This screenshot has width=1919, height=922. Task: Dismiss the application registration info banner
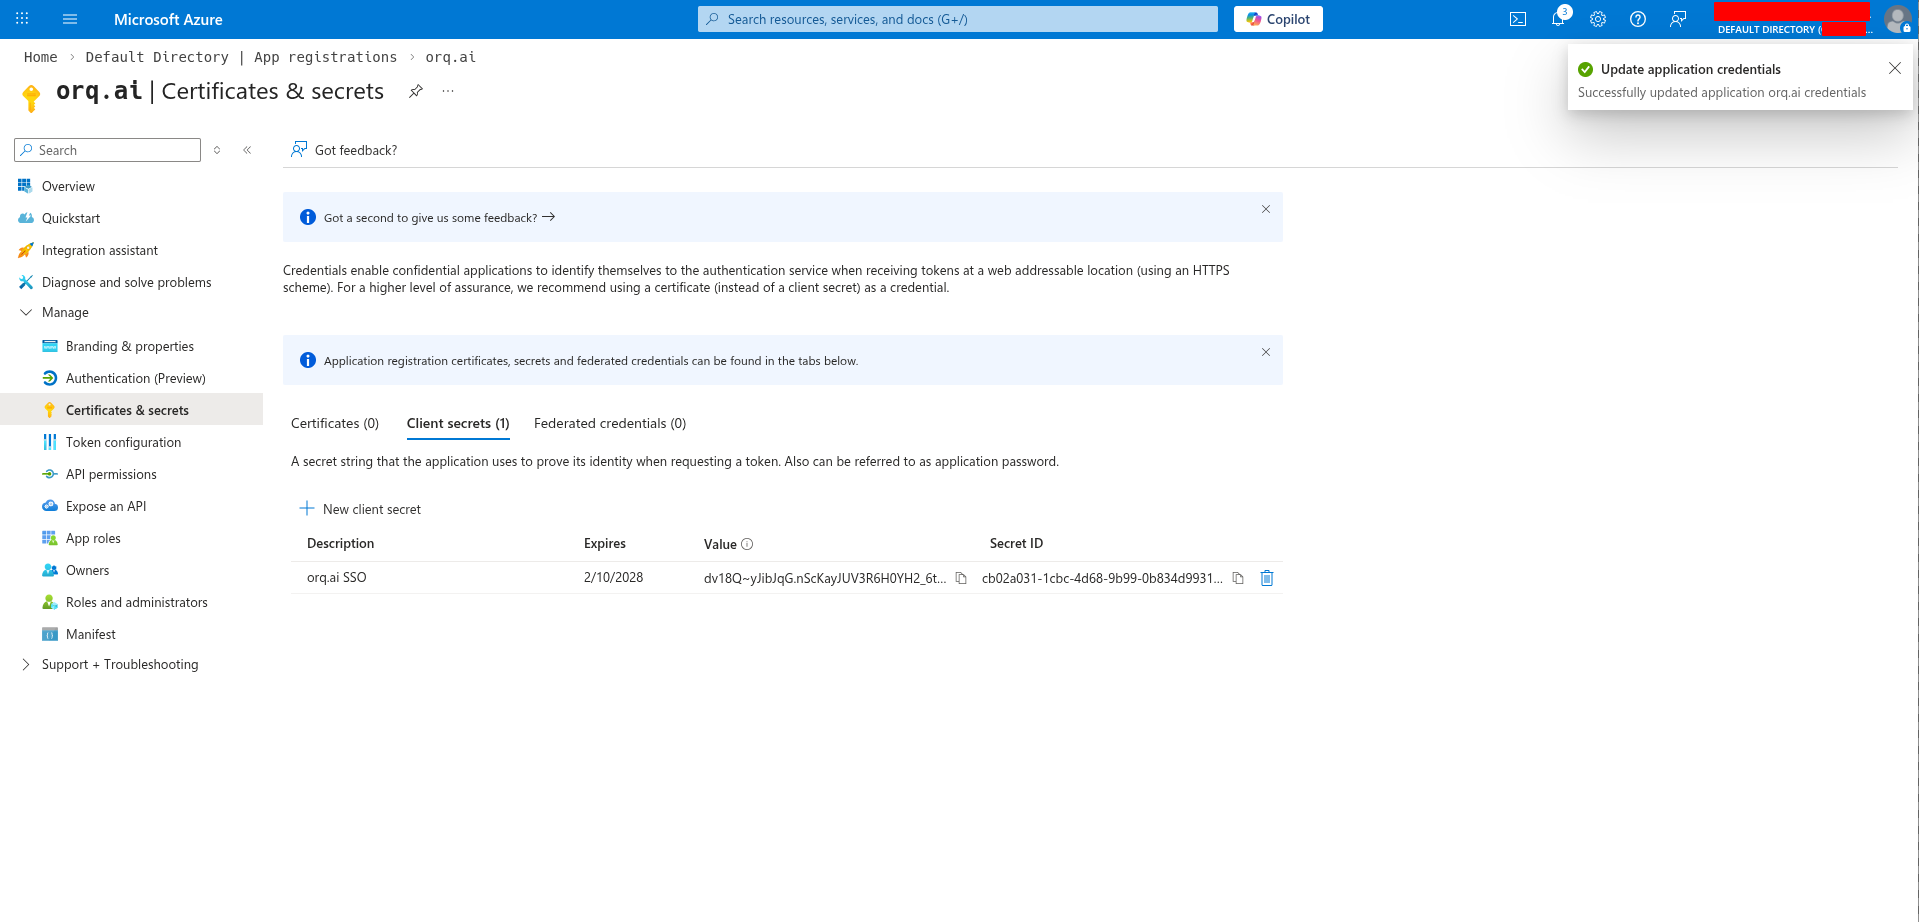click(1266, 352)
